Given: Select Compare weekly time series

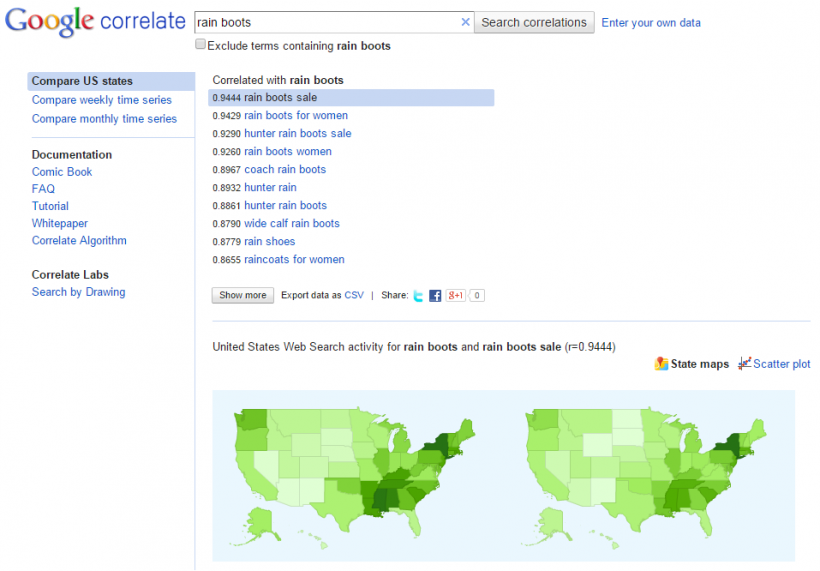Looking at the screenshot, I should pos(101,100).
